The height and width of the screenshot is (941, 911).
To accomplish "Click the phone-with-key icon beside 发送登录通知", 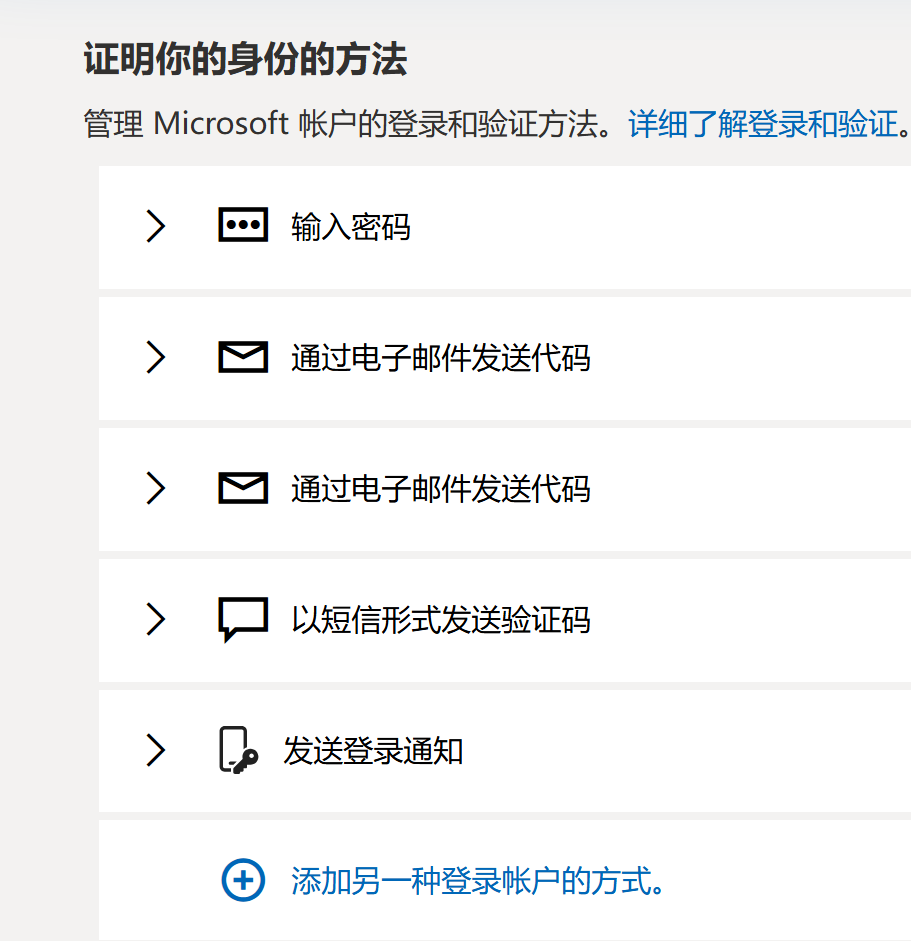I will (x=238, y=750).
